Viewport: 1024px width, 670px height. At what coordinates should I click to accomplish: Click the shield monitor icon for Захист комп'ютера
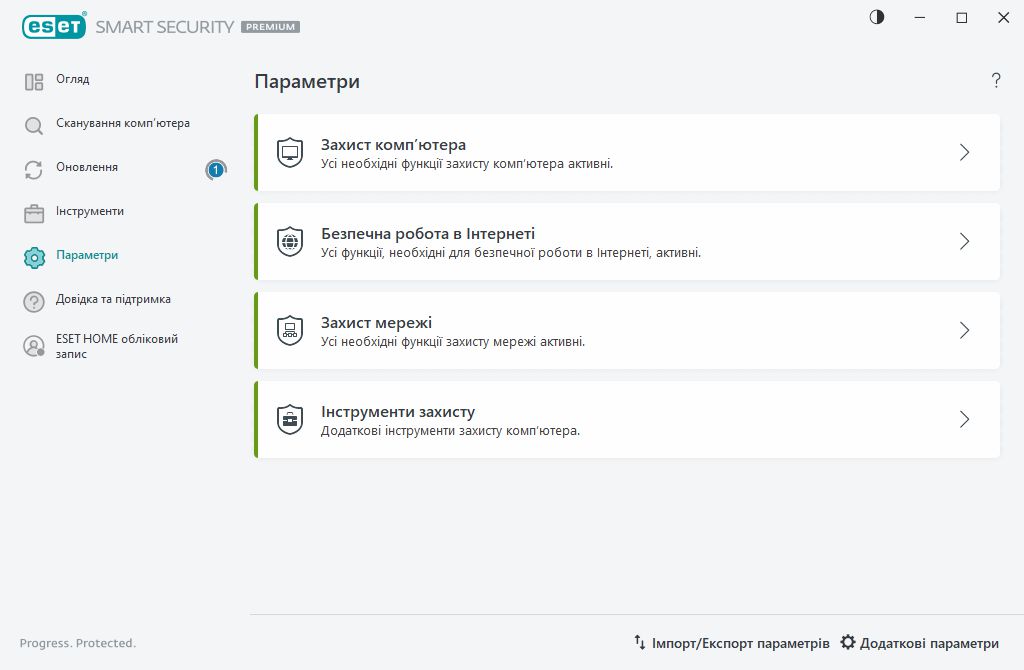pyautogui.click(x=290, y=152)
